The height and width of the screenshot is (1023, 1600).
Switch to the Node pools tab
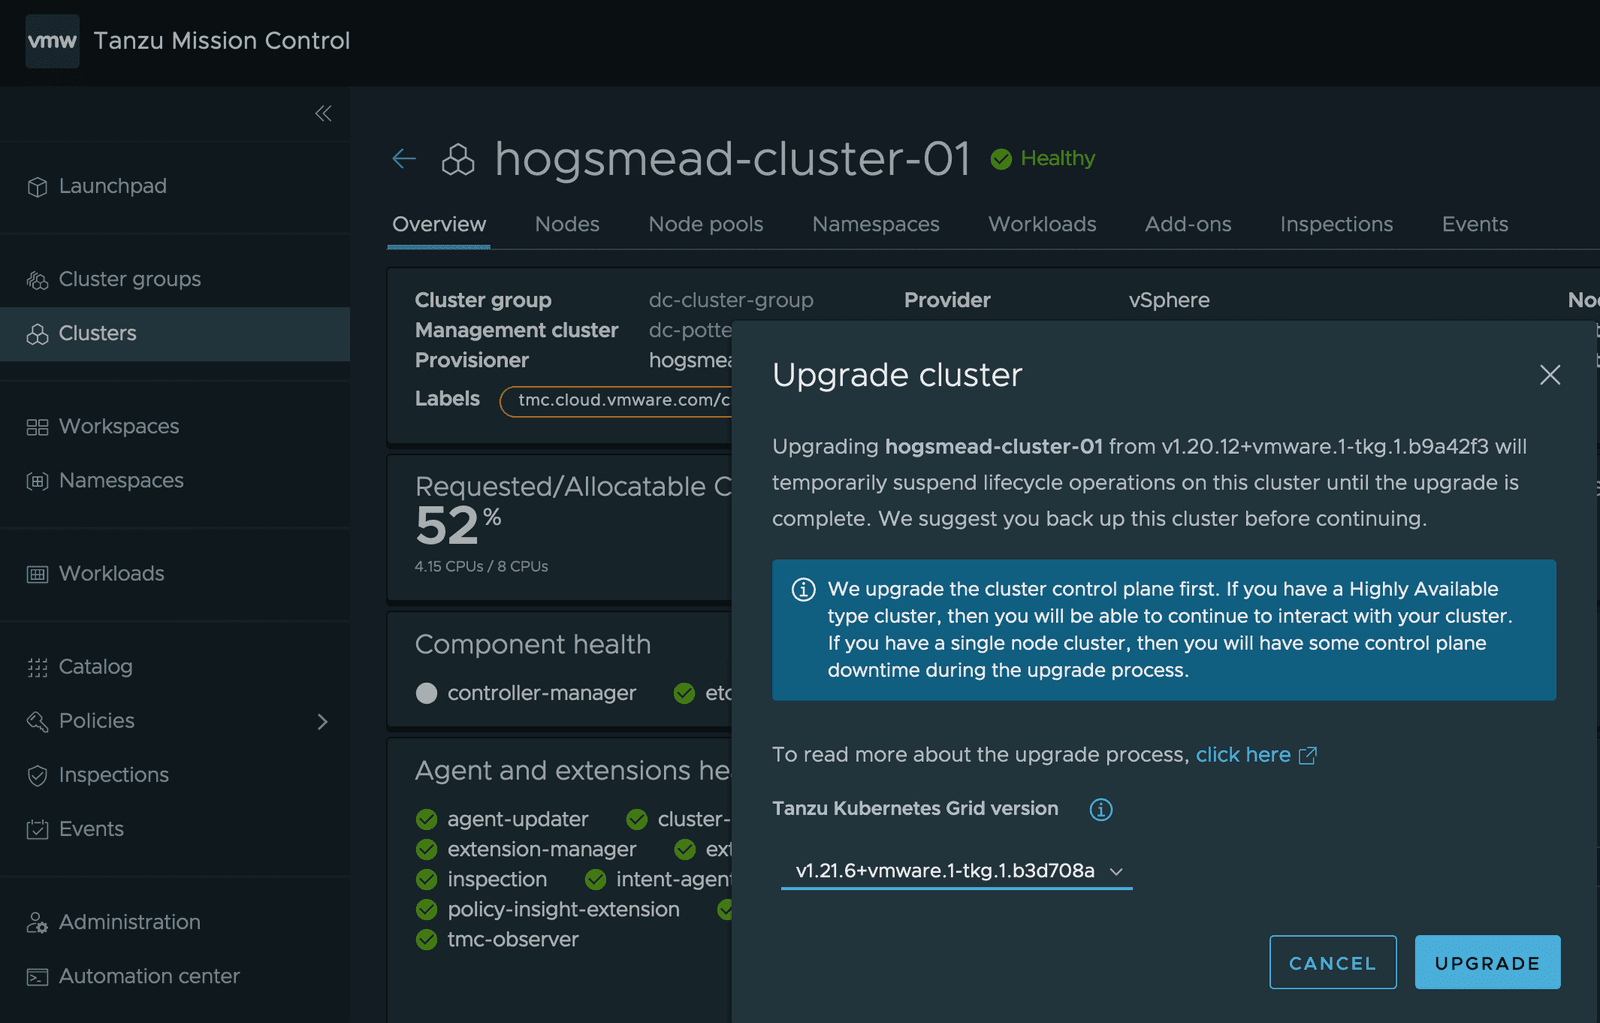(x=705, y=224)
